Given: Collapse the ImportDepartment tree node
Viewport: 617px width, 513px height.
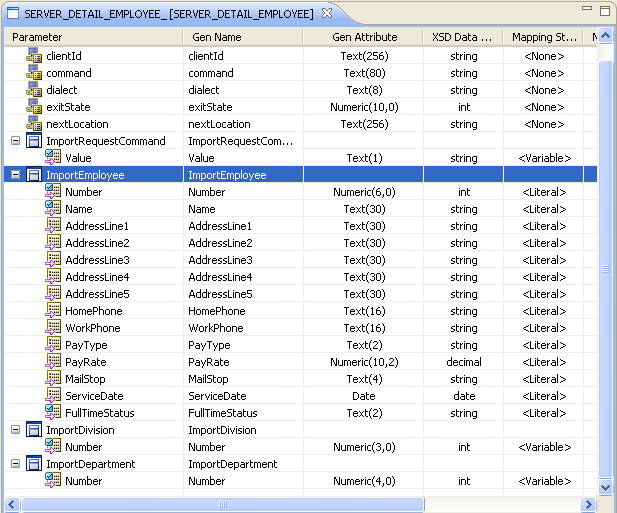Looking at the screenshot, I should tap(15, 464).
